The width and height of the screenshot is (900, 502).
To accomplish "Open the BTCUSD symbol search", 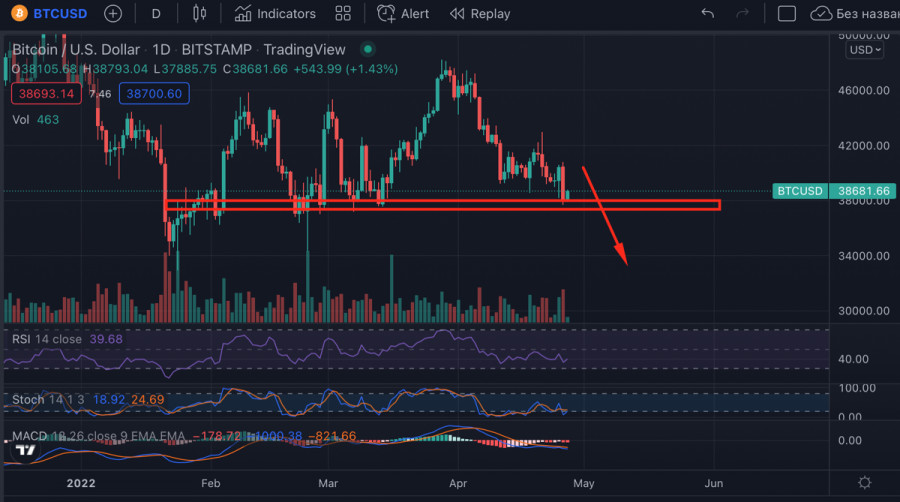I will (60, 13).
